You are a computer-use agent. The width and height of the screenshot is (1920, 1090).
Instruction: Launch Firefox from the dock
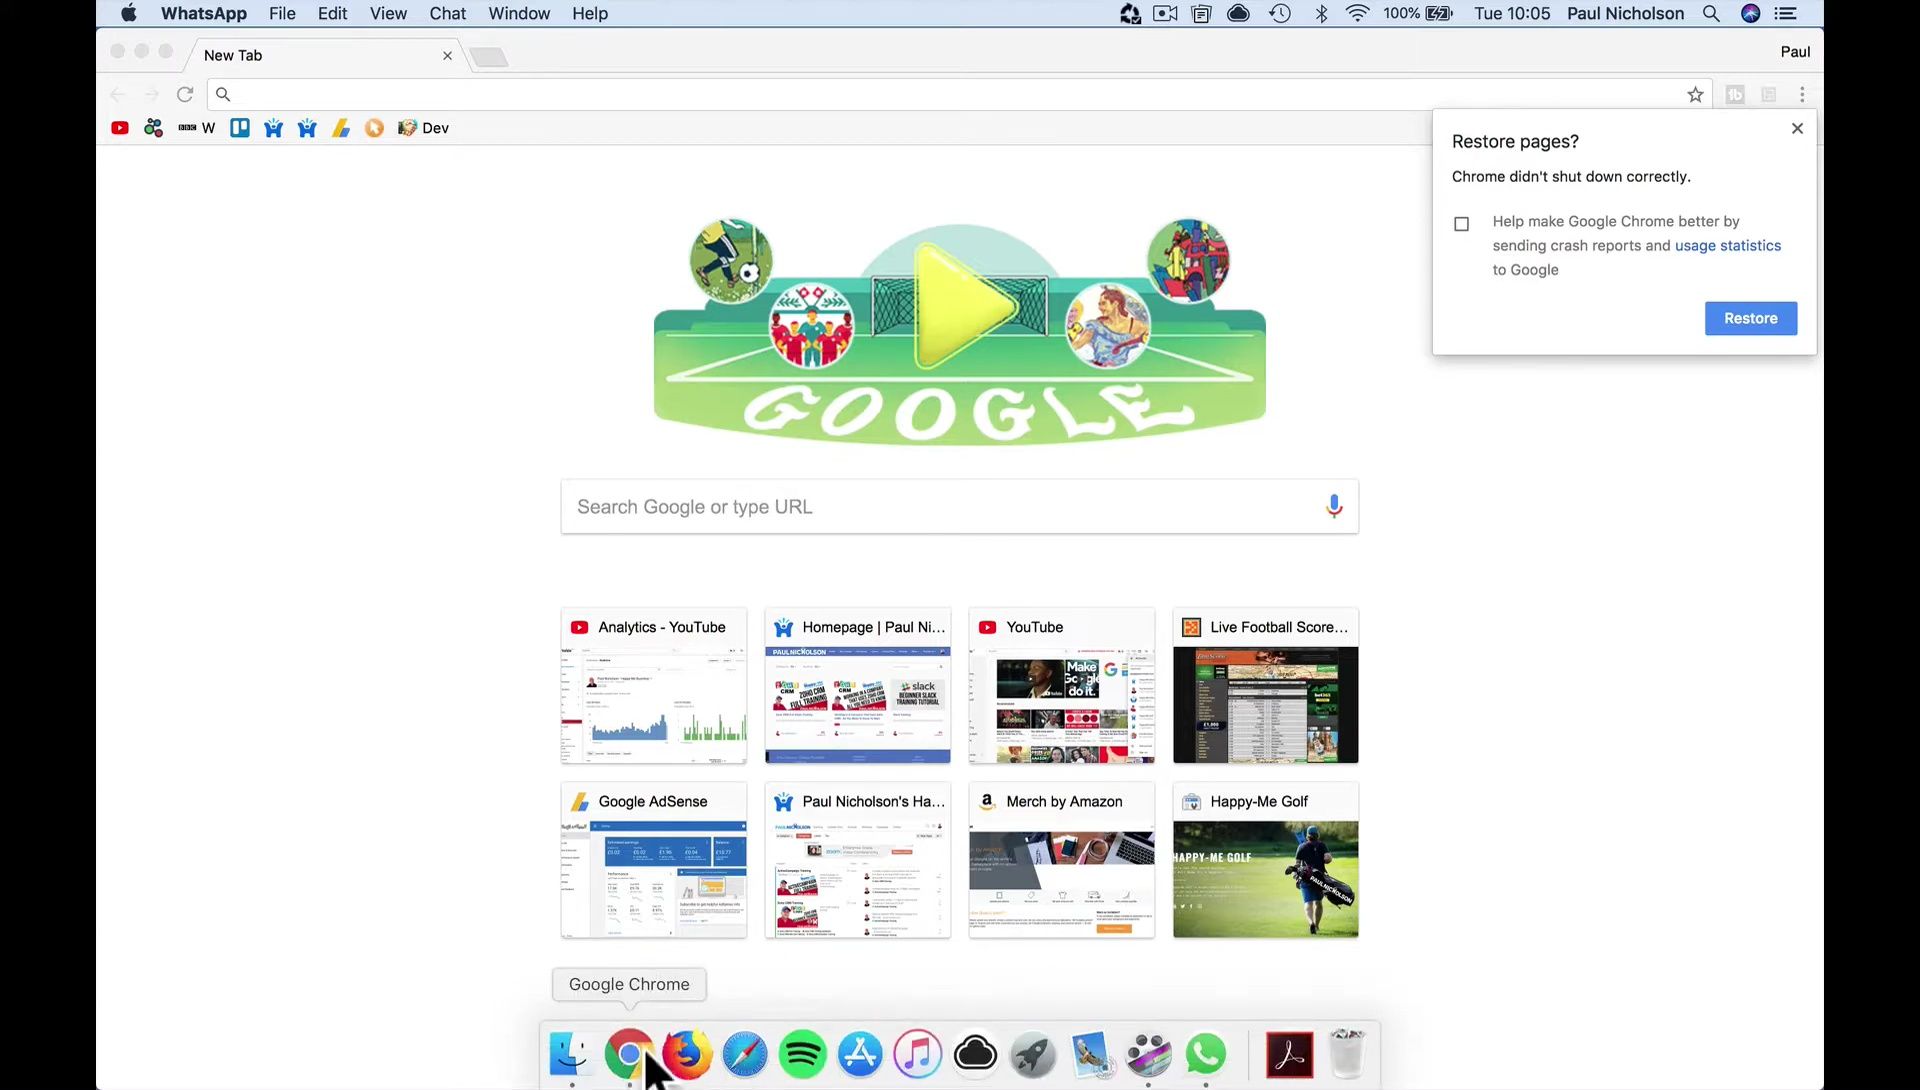[x=687, y=1054]
